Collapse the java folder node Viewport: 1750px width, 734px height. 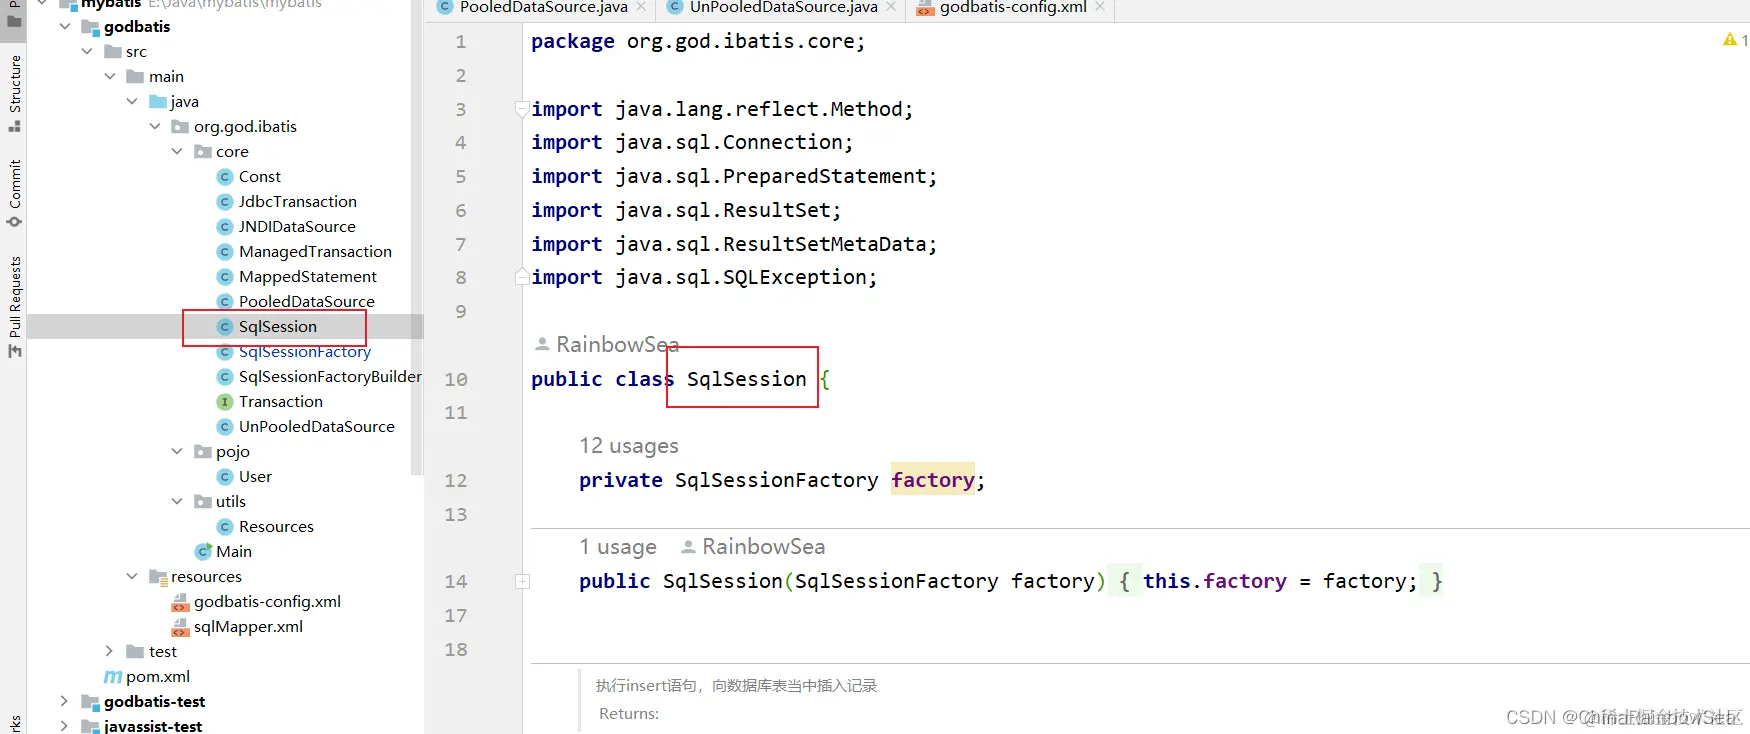point(132,101)
